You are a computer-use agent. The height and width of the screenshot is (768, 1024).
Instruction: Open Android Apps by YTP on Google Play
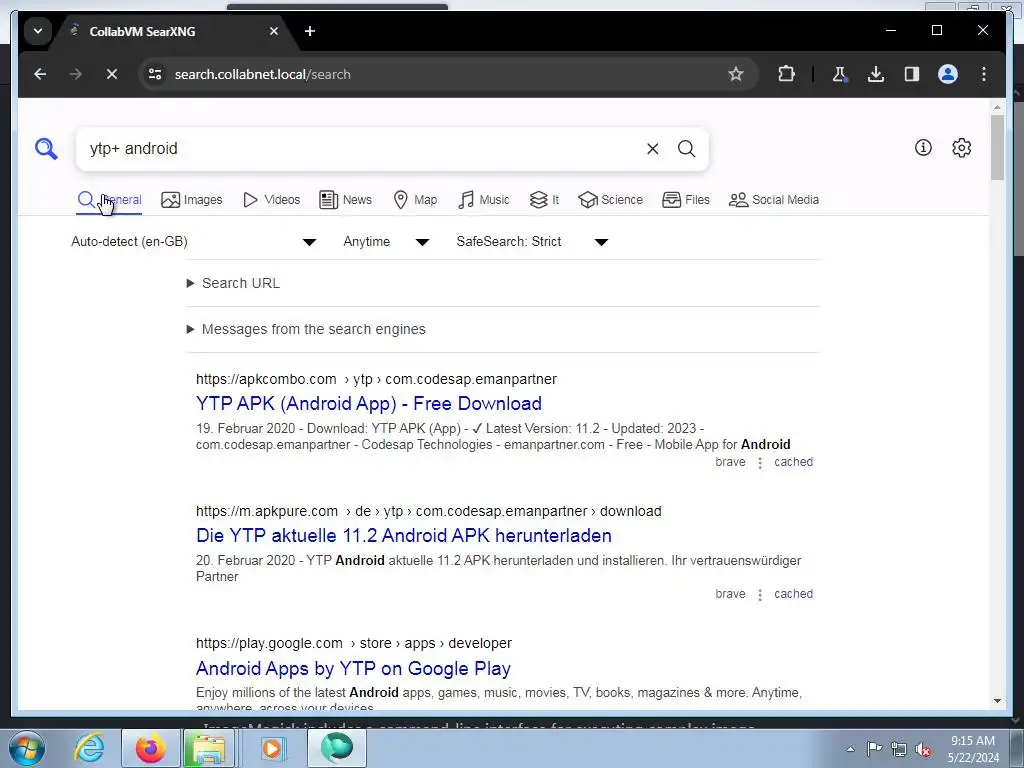pos(353,668)
